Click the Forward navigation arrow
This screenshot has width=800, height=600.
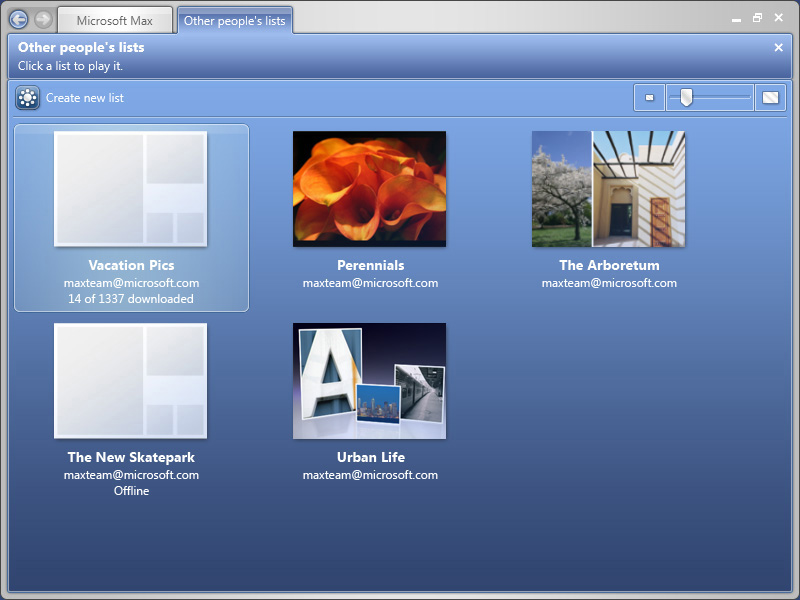[x=43, y=19]
